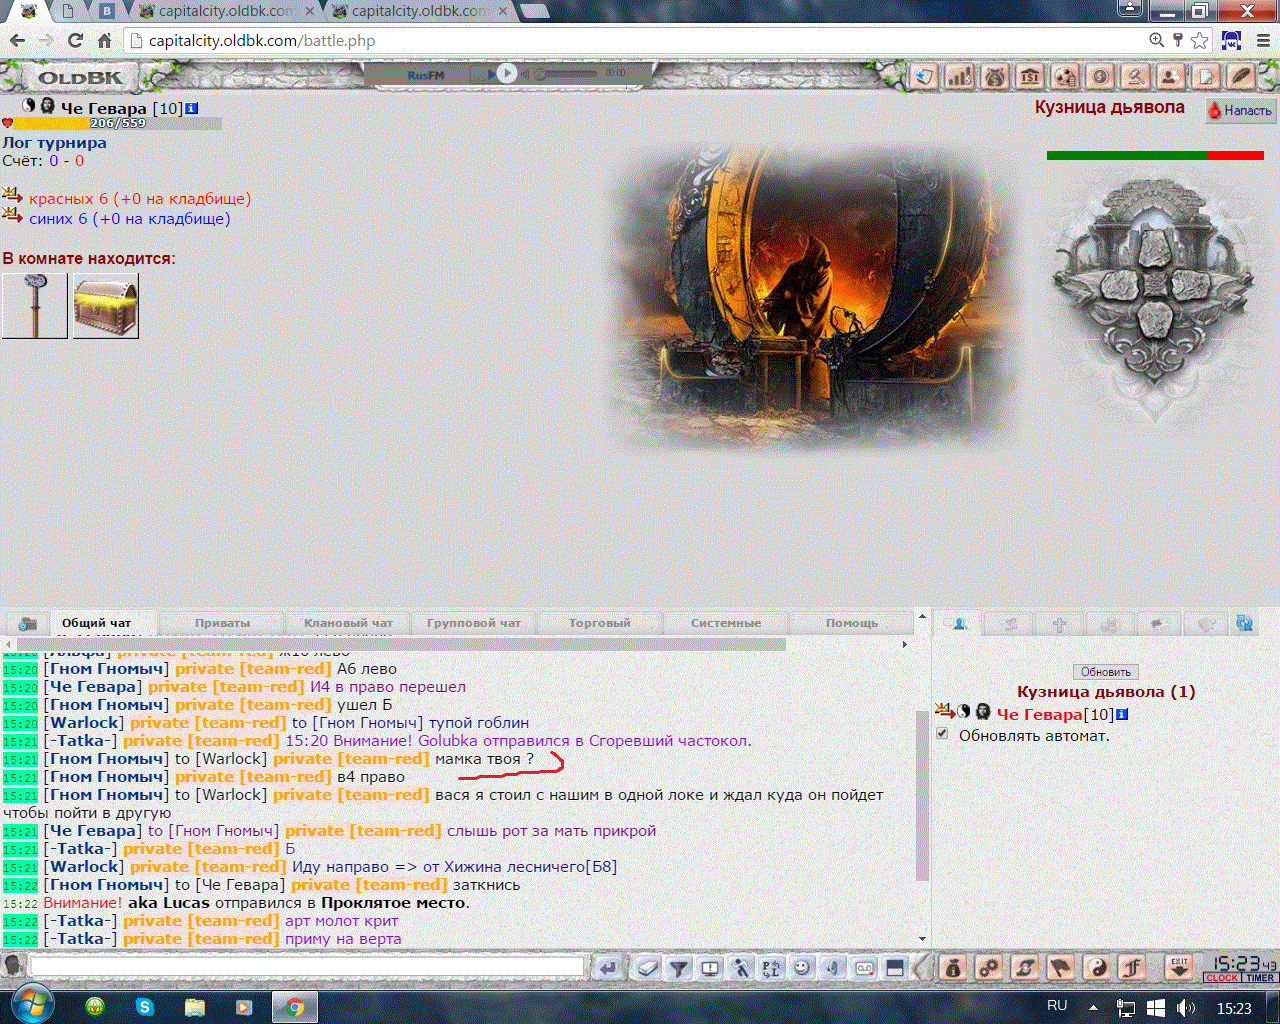
Task: Click the 'Напасть' attack button
Action: (1240, 111)
